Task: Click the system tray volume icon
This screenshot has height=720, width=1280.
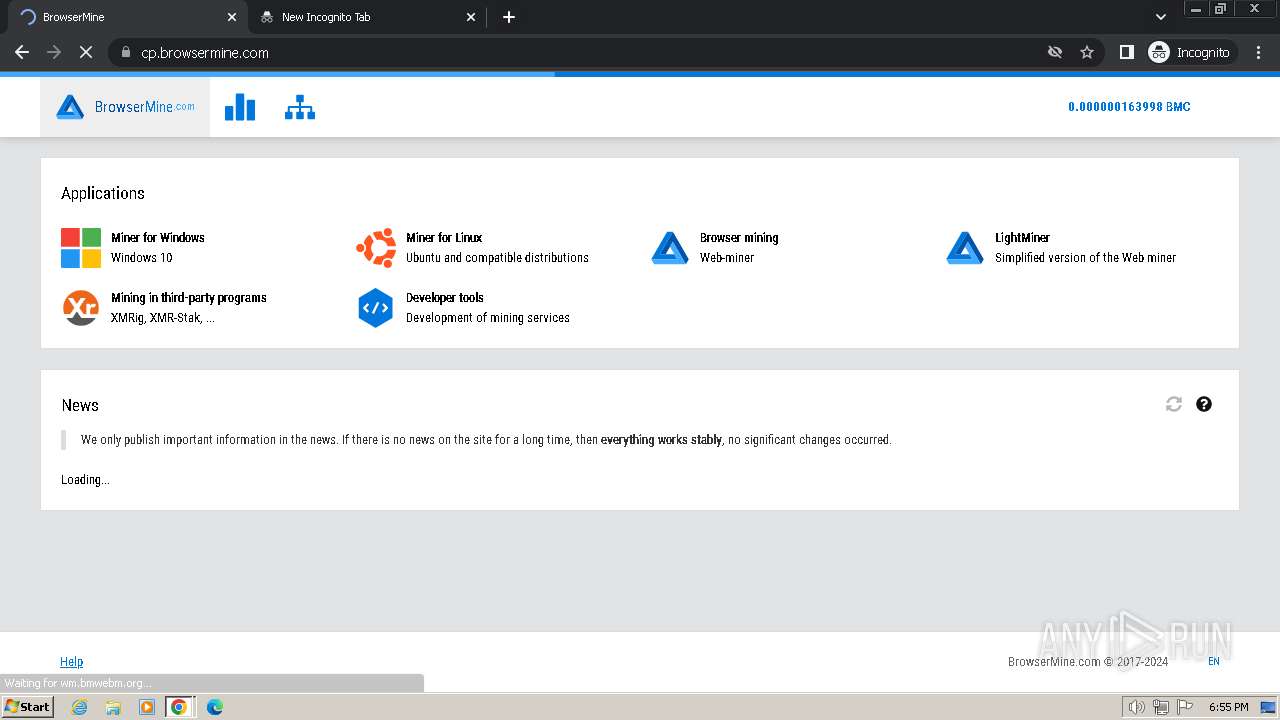Action: (1136, 707)
